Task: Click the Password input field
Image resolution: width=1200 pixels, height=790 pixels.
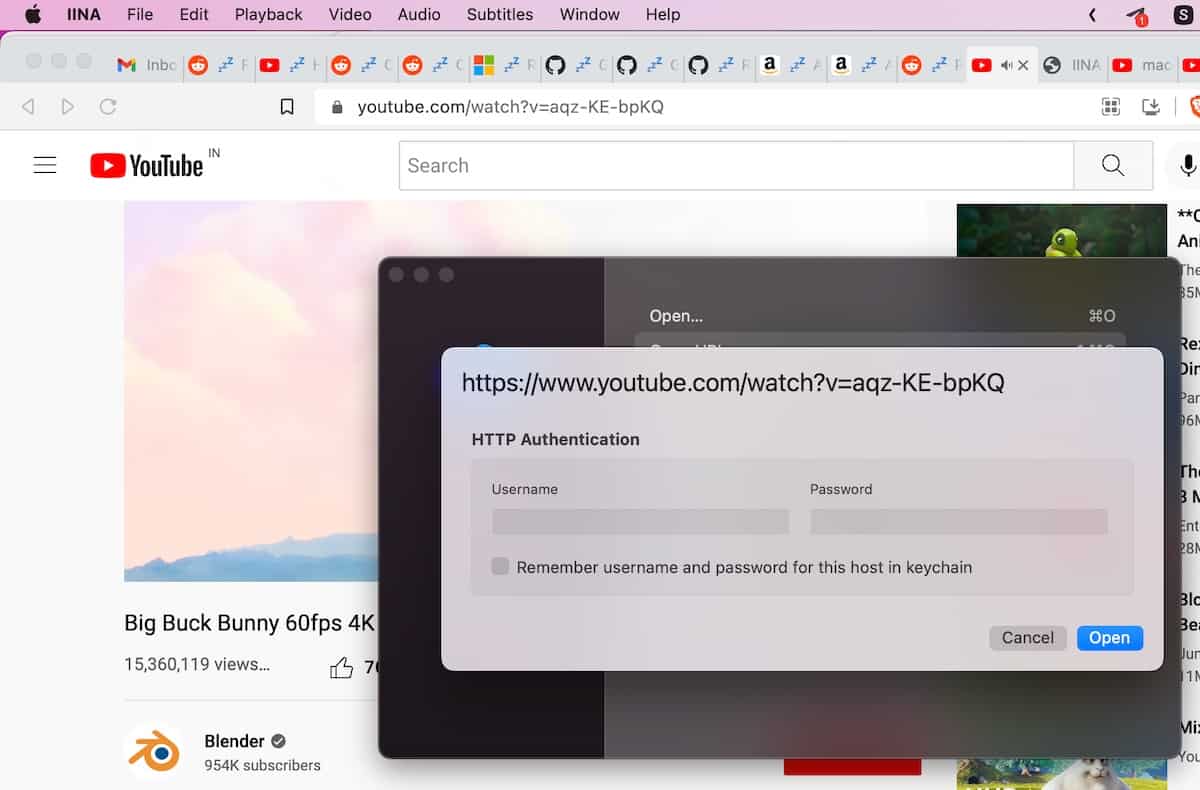Action: tap(958, 521)
